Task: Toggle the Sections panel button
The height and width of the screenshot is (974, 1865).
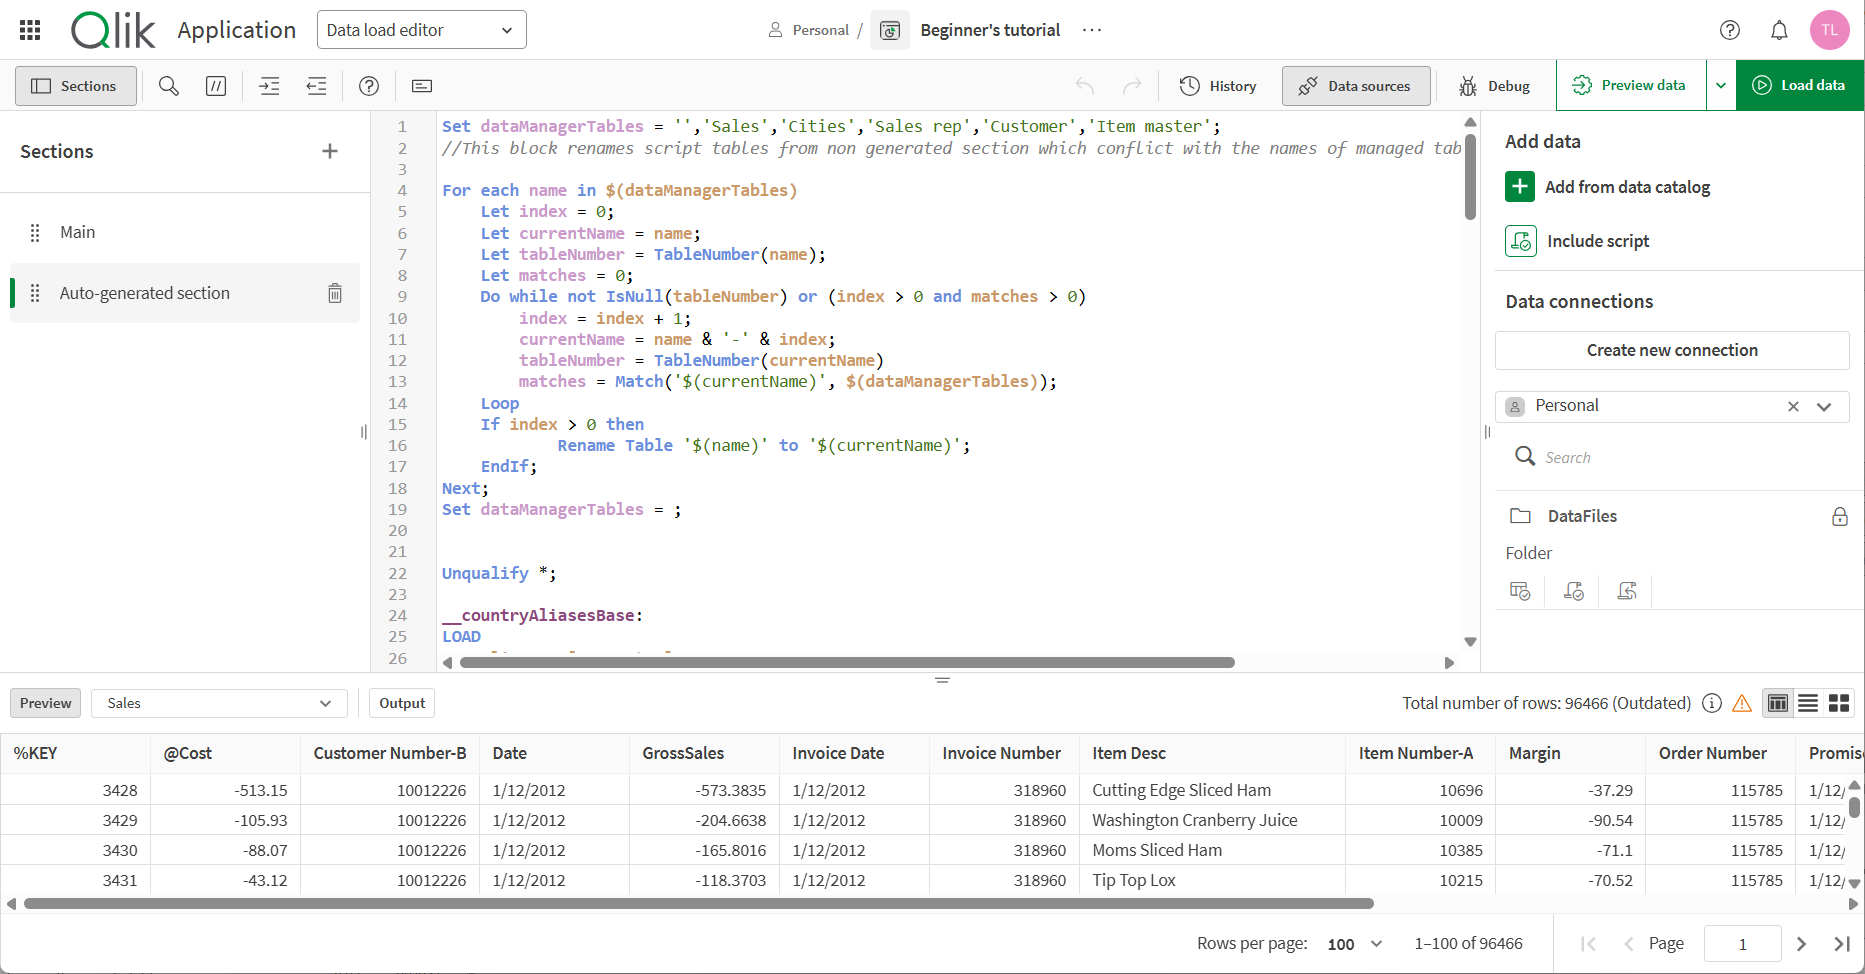Action: tap(75, 86)
